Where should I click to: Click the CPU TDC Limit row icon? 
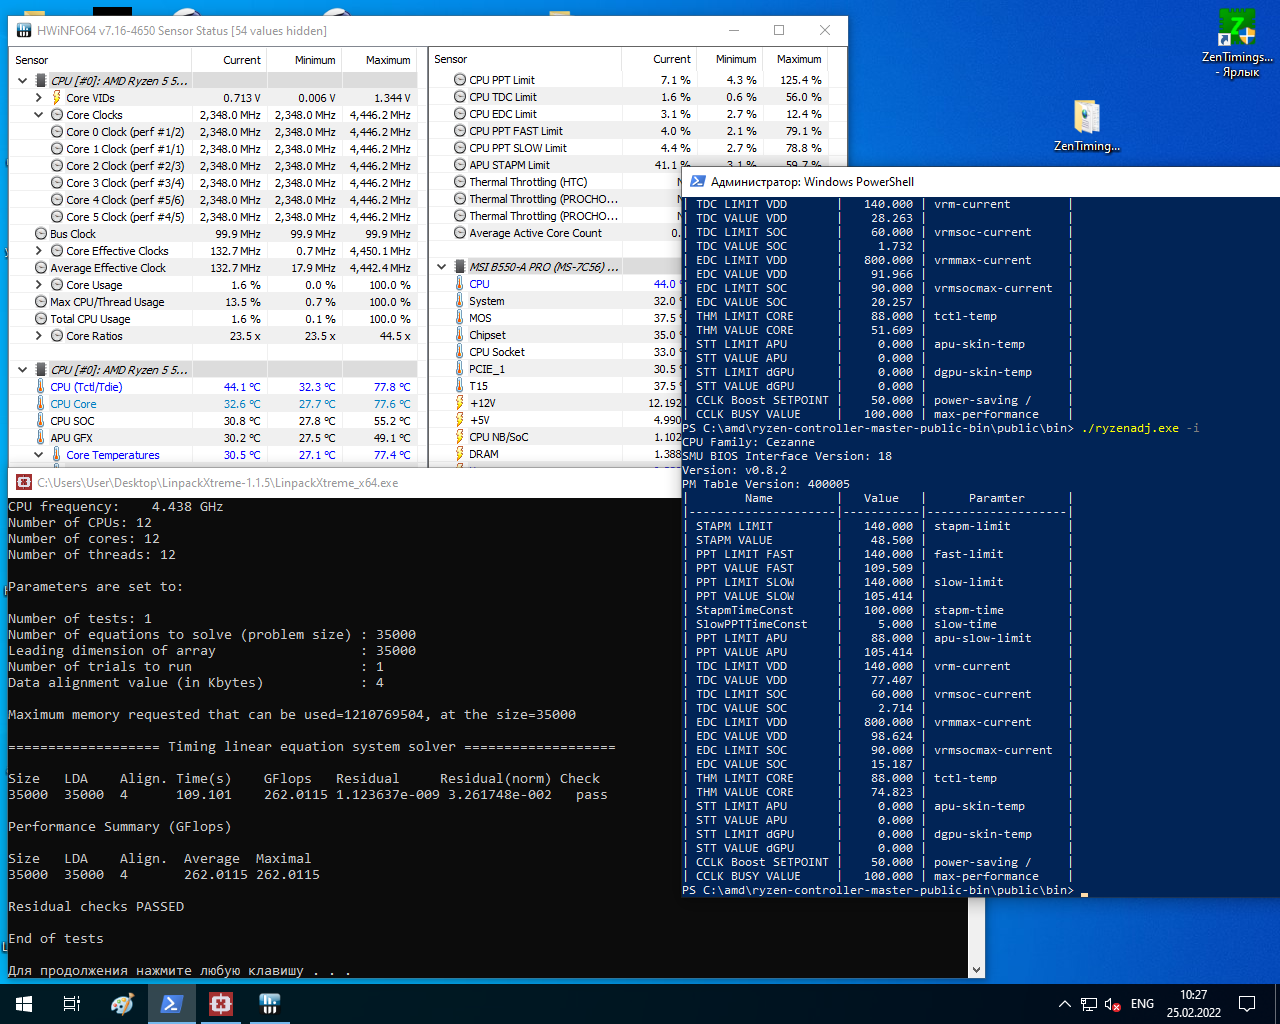(x=460, y=97)
